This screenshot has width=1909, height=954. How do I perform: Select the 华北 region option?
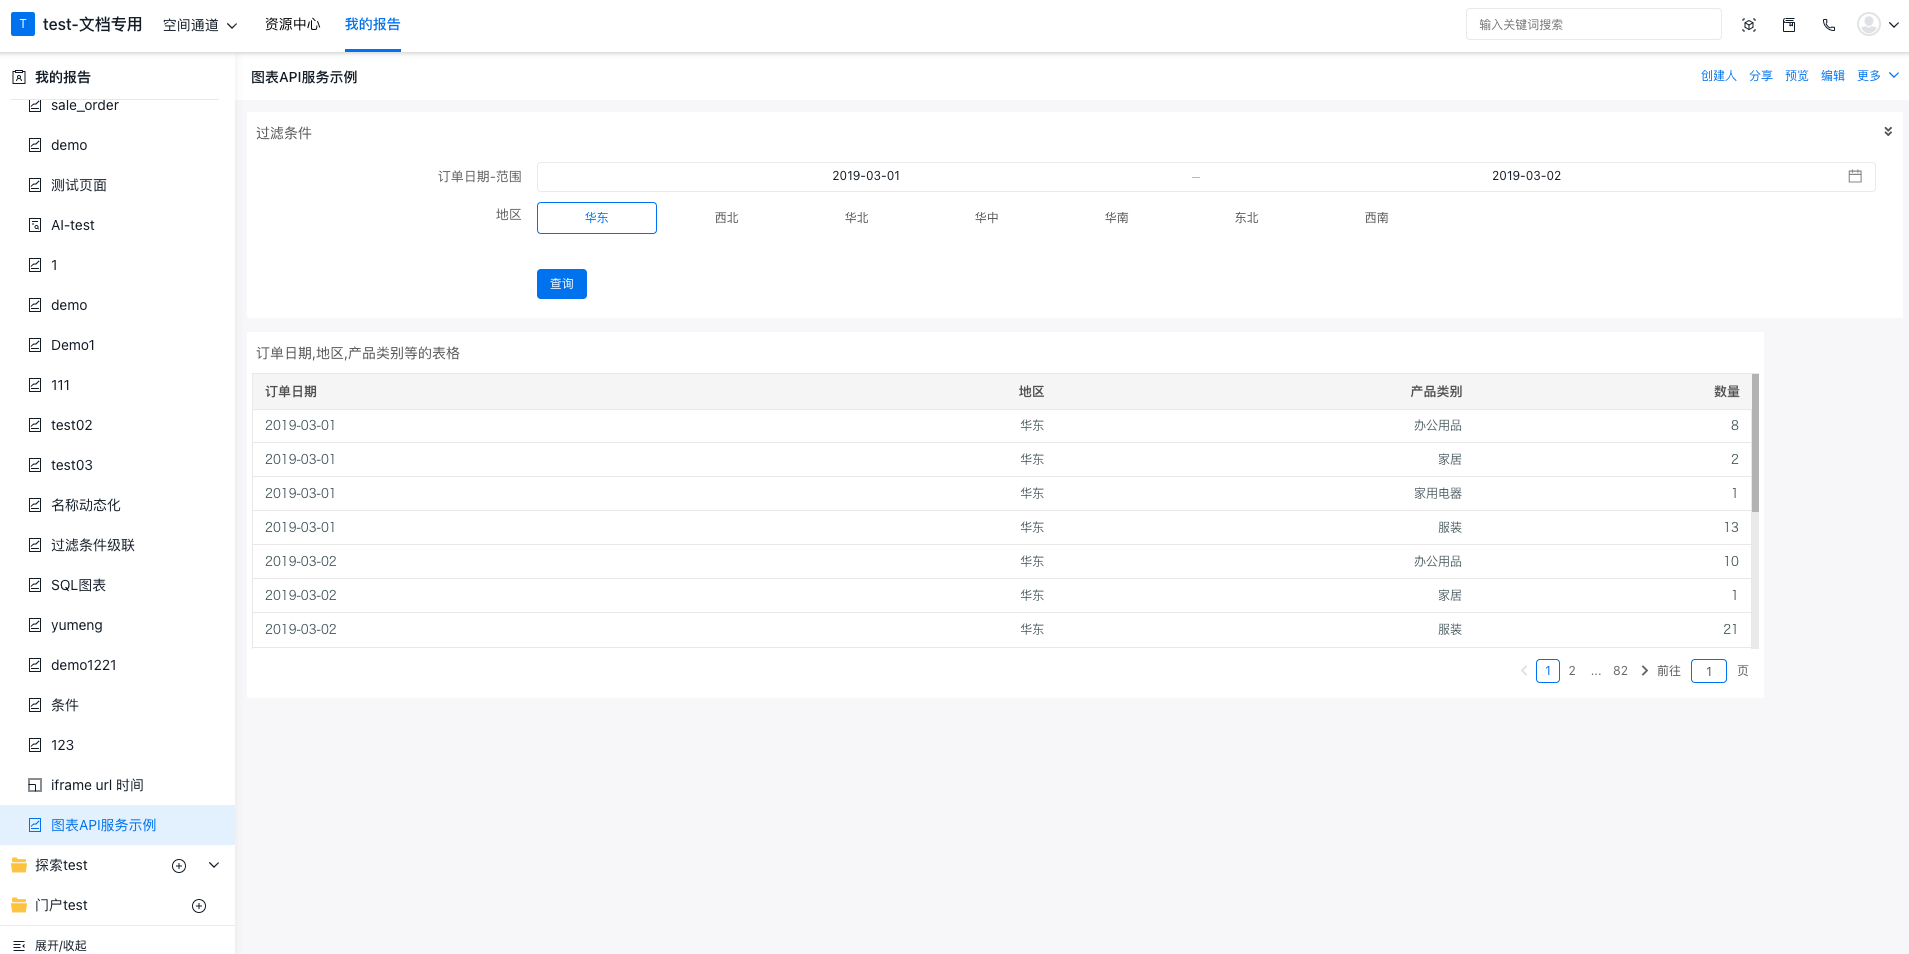(x=857, y=218)
